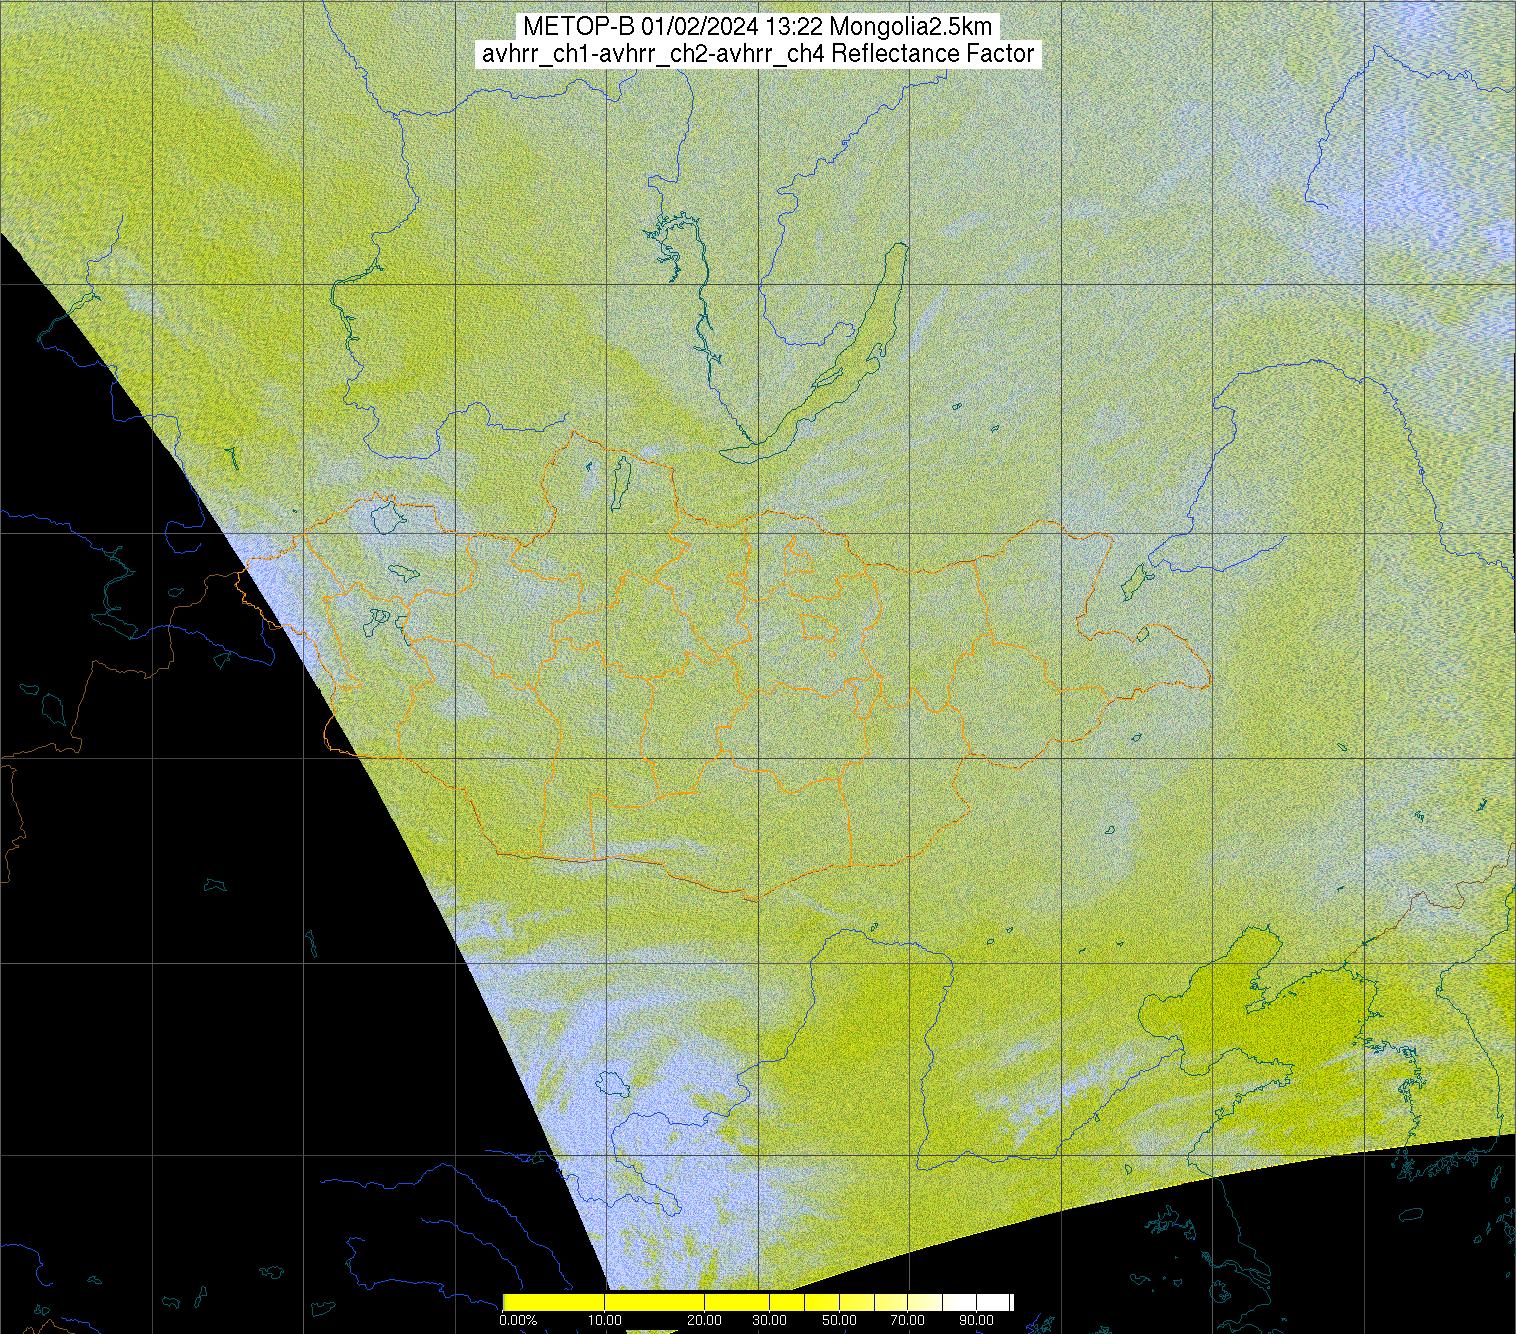
Task: Click the white end of the reflectance color bar
Action: (995, 1302)
